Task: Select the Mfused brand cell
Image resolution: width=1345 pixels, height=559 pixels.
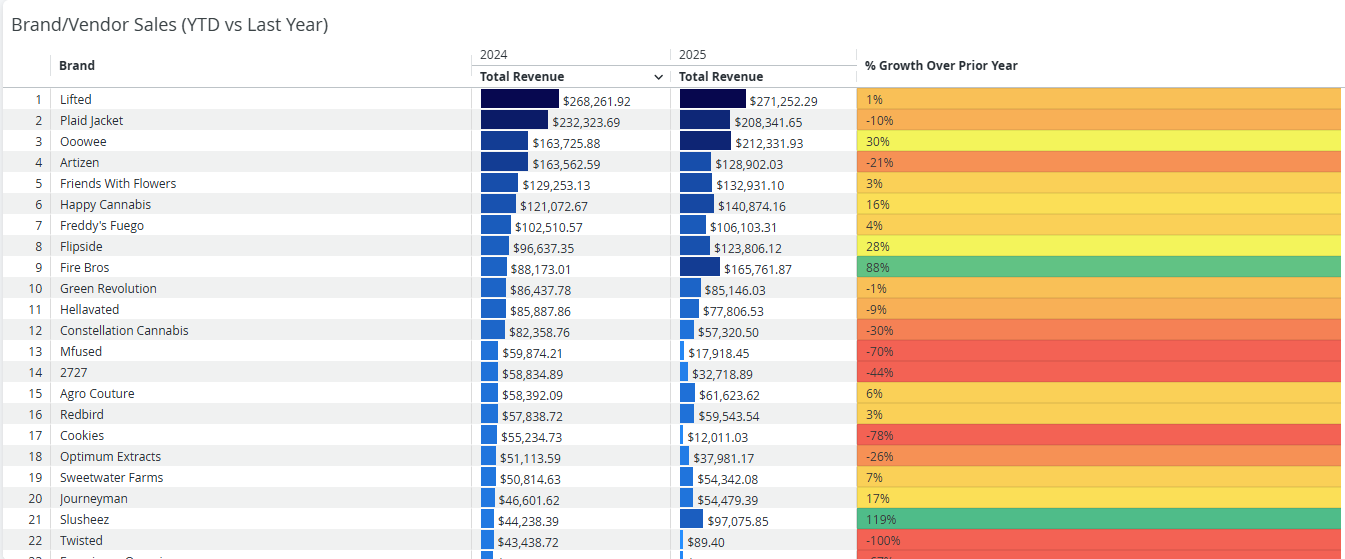Action: pyautogui.click(x=260, y=351)
